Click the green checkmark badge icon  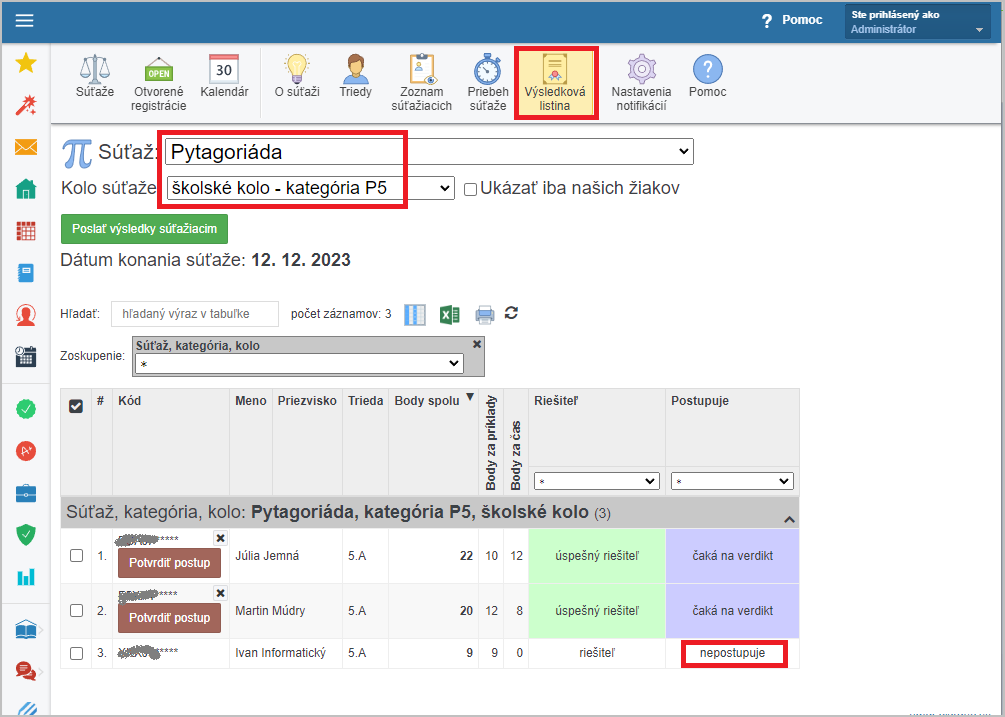26,409
